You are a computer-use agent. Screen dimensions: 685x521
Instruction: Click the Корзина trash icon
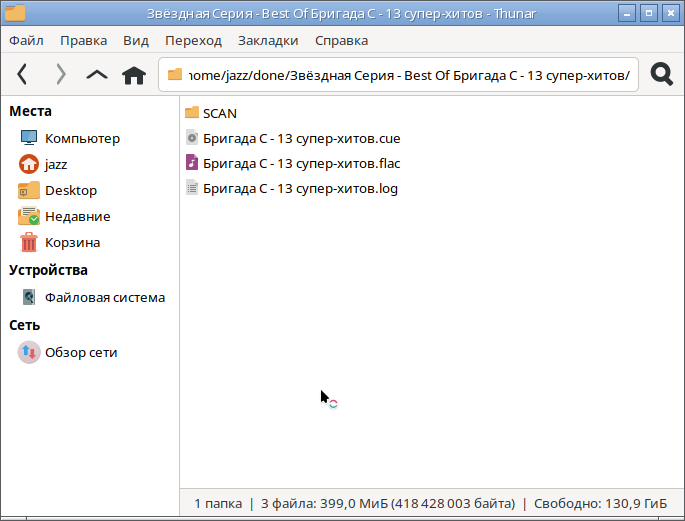pyautogui.click(x=29, y=242)
